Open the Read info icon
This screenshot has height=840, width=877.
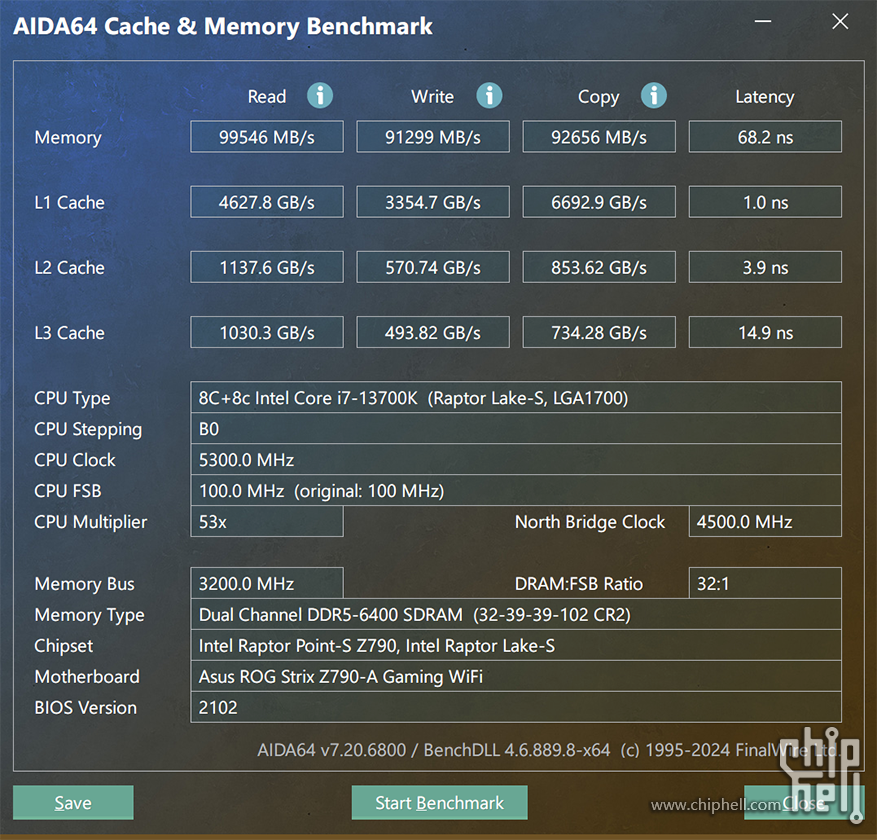[x=320, y=96]
